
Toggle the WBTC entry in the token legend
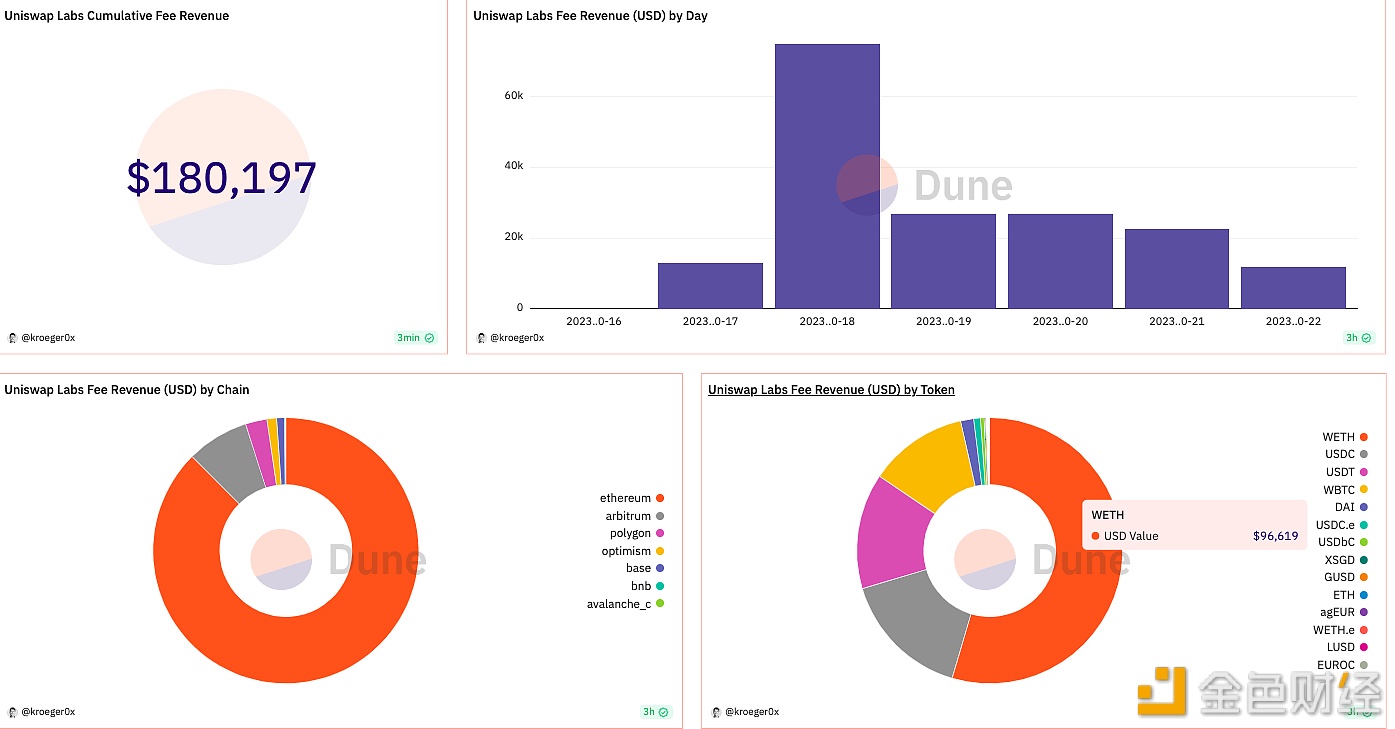[1339, 490]
